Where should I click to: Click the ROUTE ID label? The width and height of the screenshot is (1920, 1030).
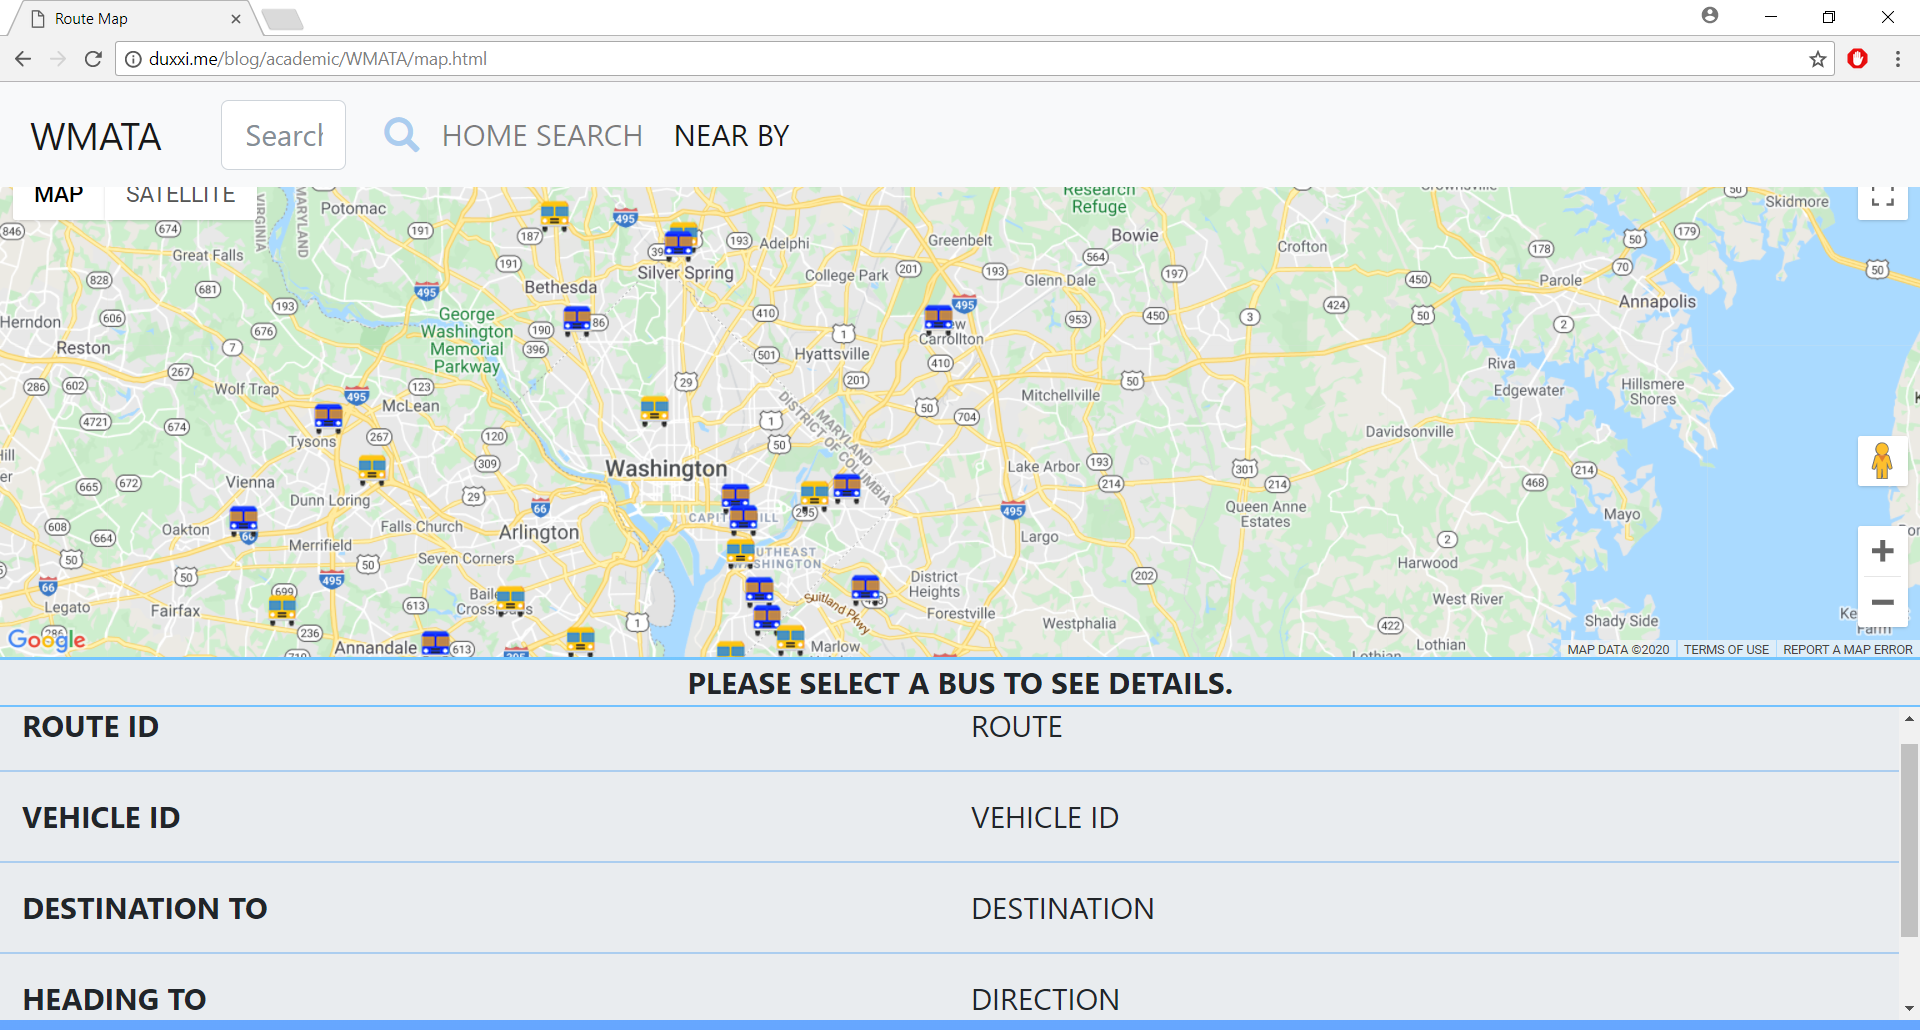pos(90,727)
